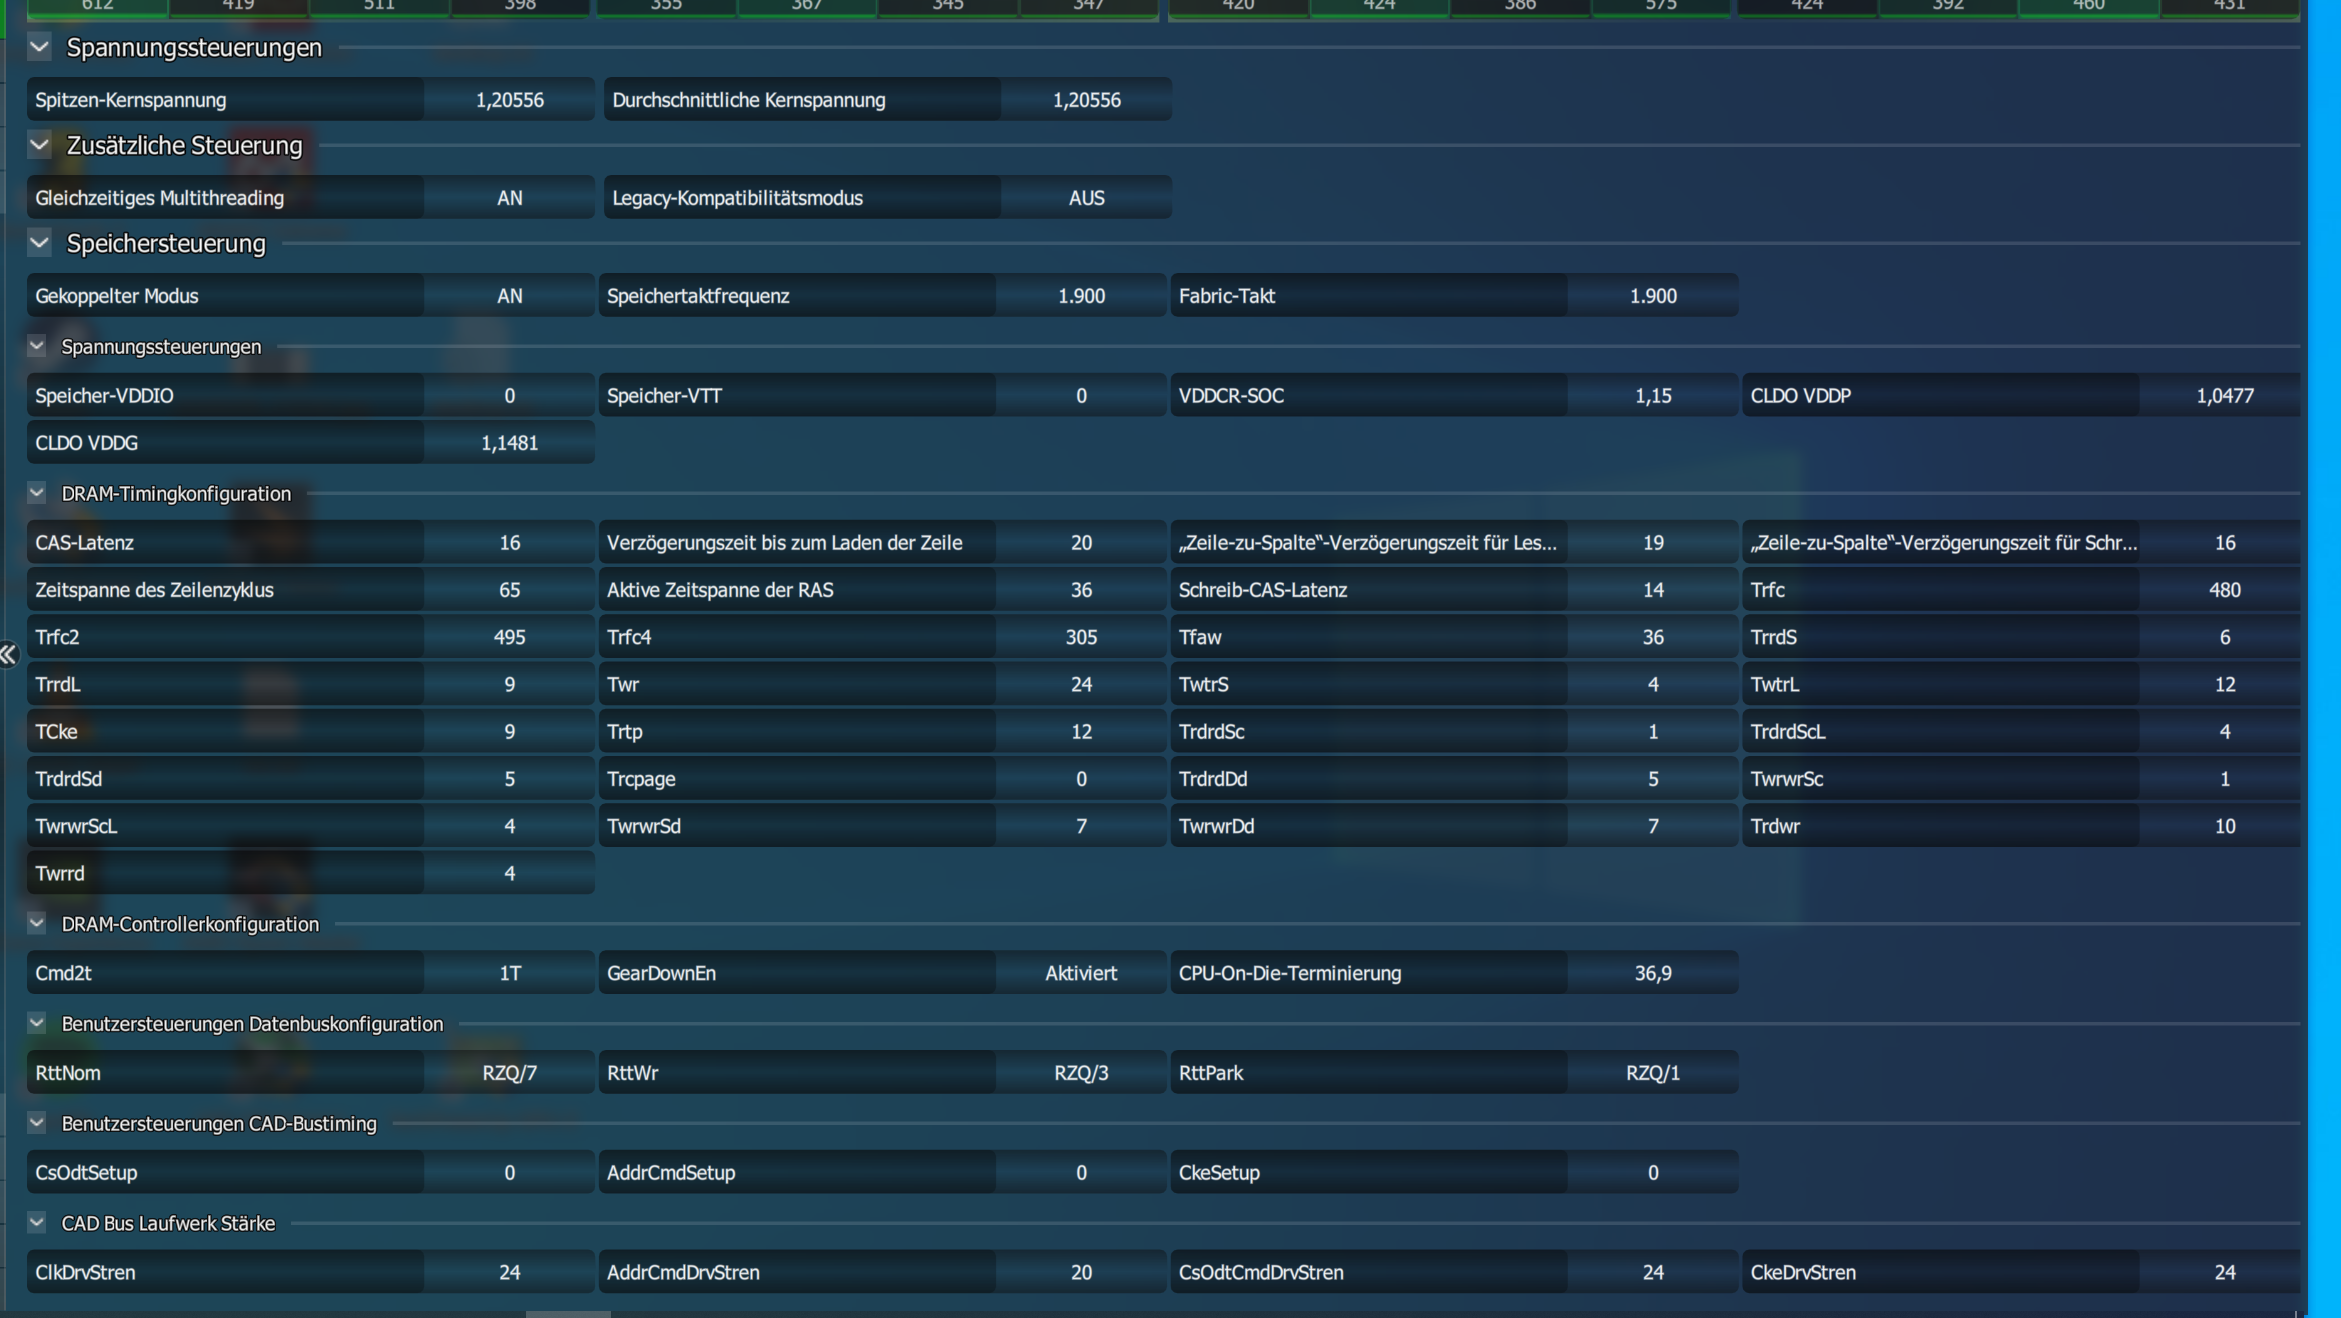Screen dimensions: 2341x1318
Task: Toggle Legacy-Kompatibilitätsmodus AUS value
Action: pos(1086,198)
